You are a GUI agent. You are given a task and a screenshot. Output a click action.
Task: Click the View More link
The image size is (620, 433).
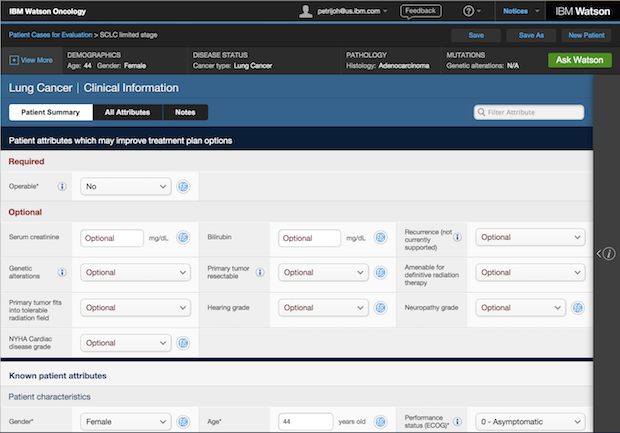click(36, 60)
